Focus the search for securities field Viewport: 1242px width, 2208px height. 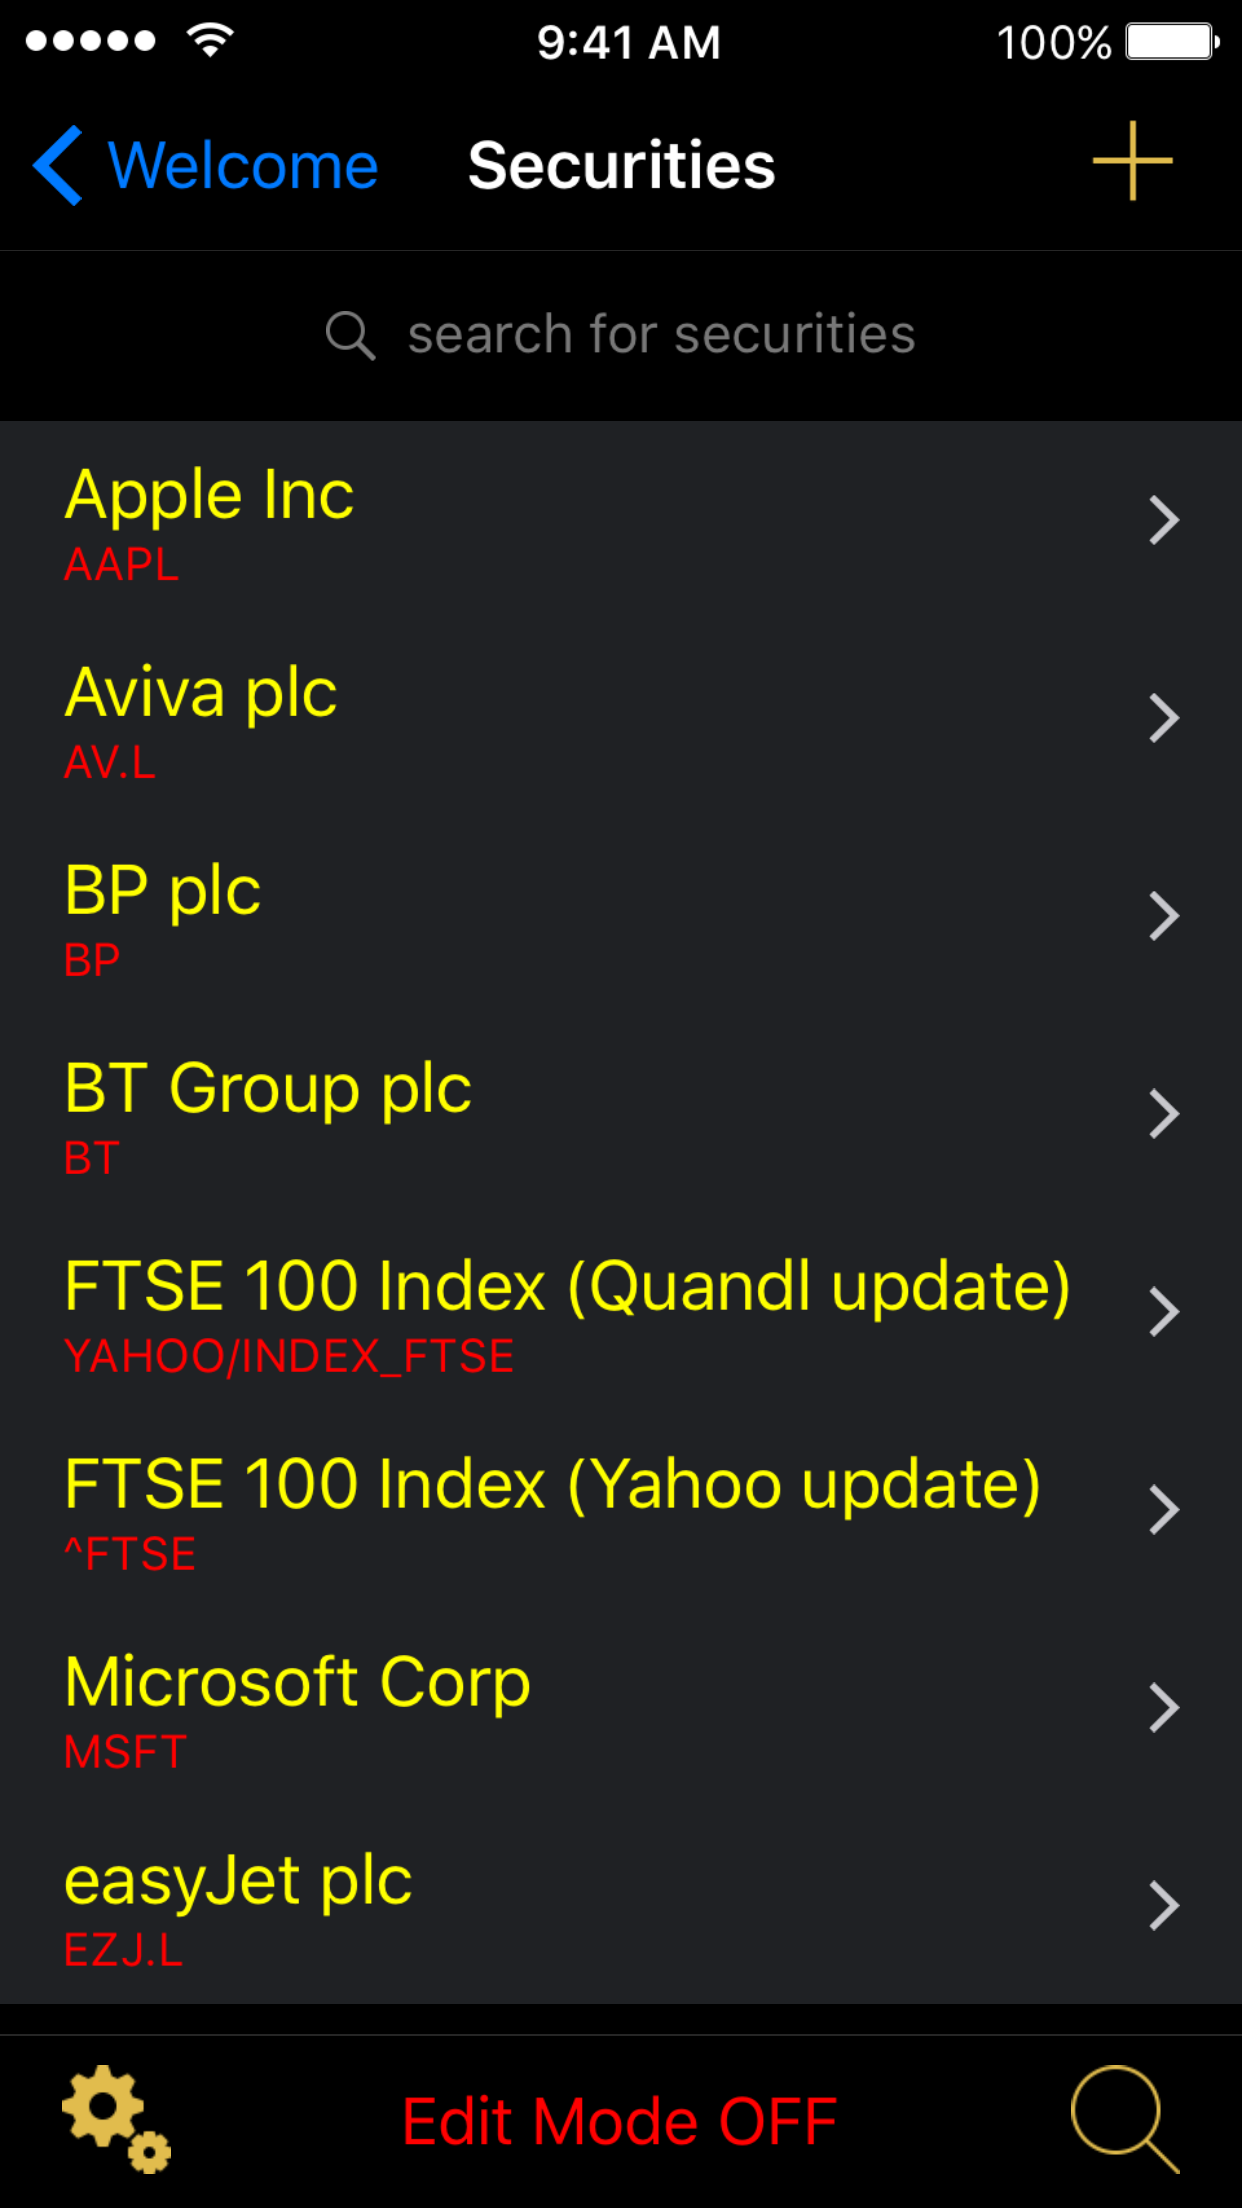[x=621, y=335]
